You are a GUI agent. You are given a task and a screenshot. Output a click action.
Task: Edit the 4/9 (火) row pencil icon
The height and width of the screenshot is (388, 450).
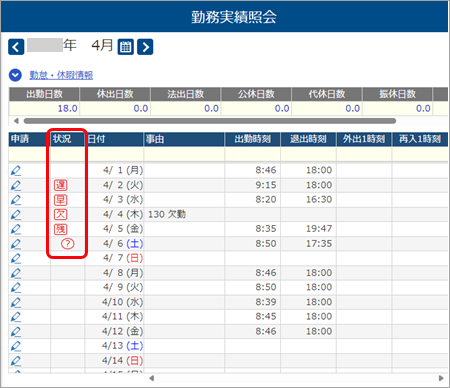[x=16, y=287]
